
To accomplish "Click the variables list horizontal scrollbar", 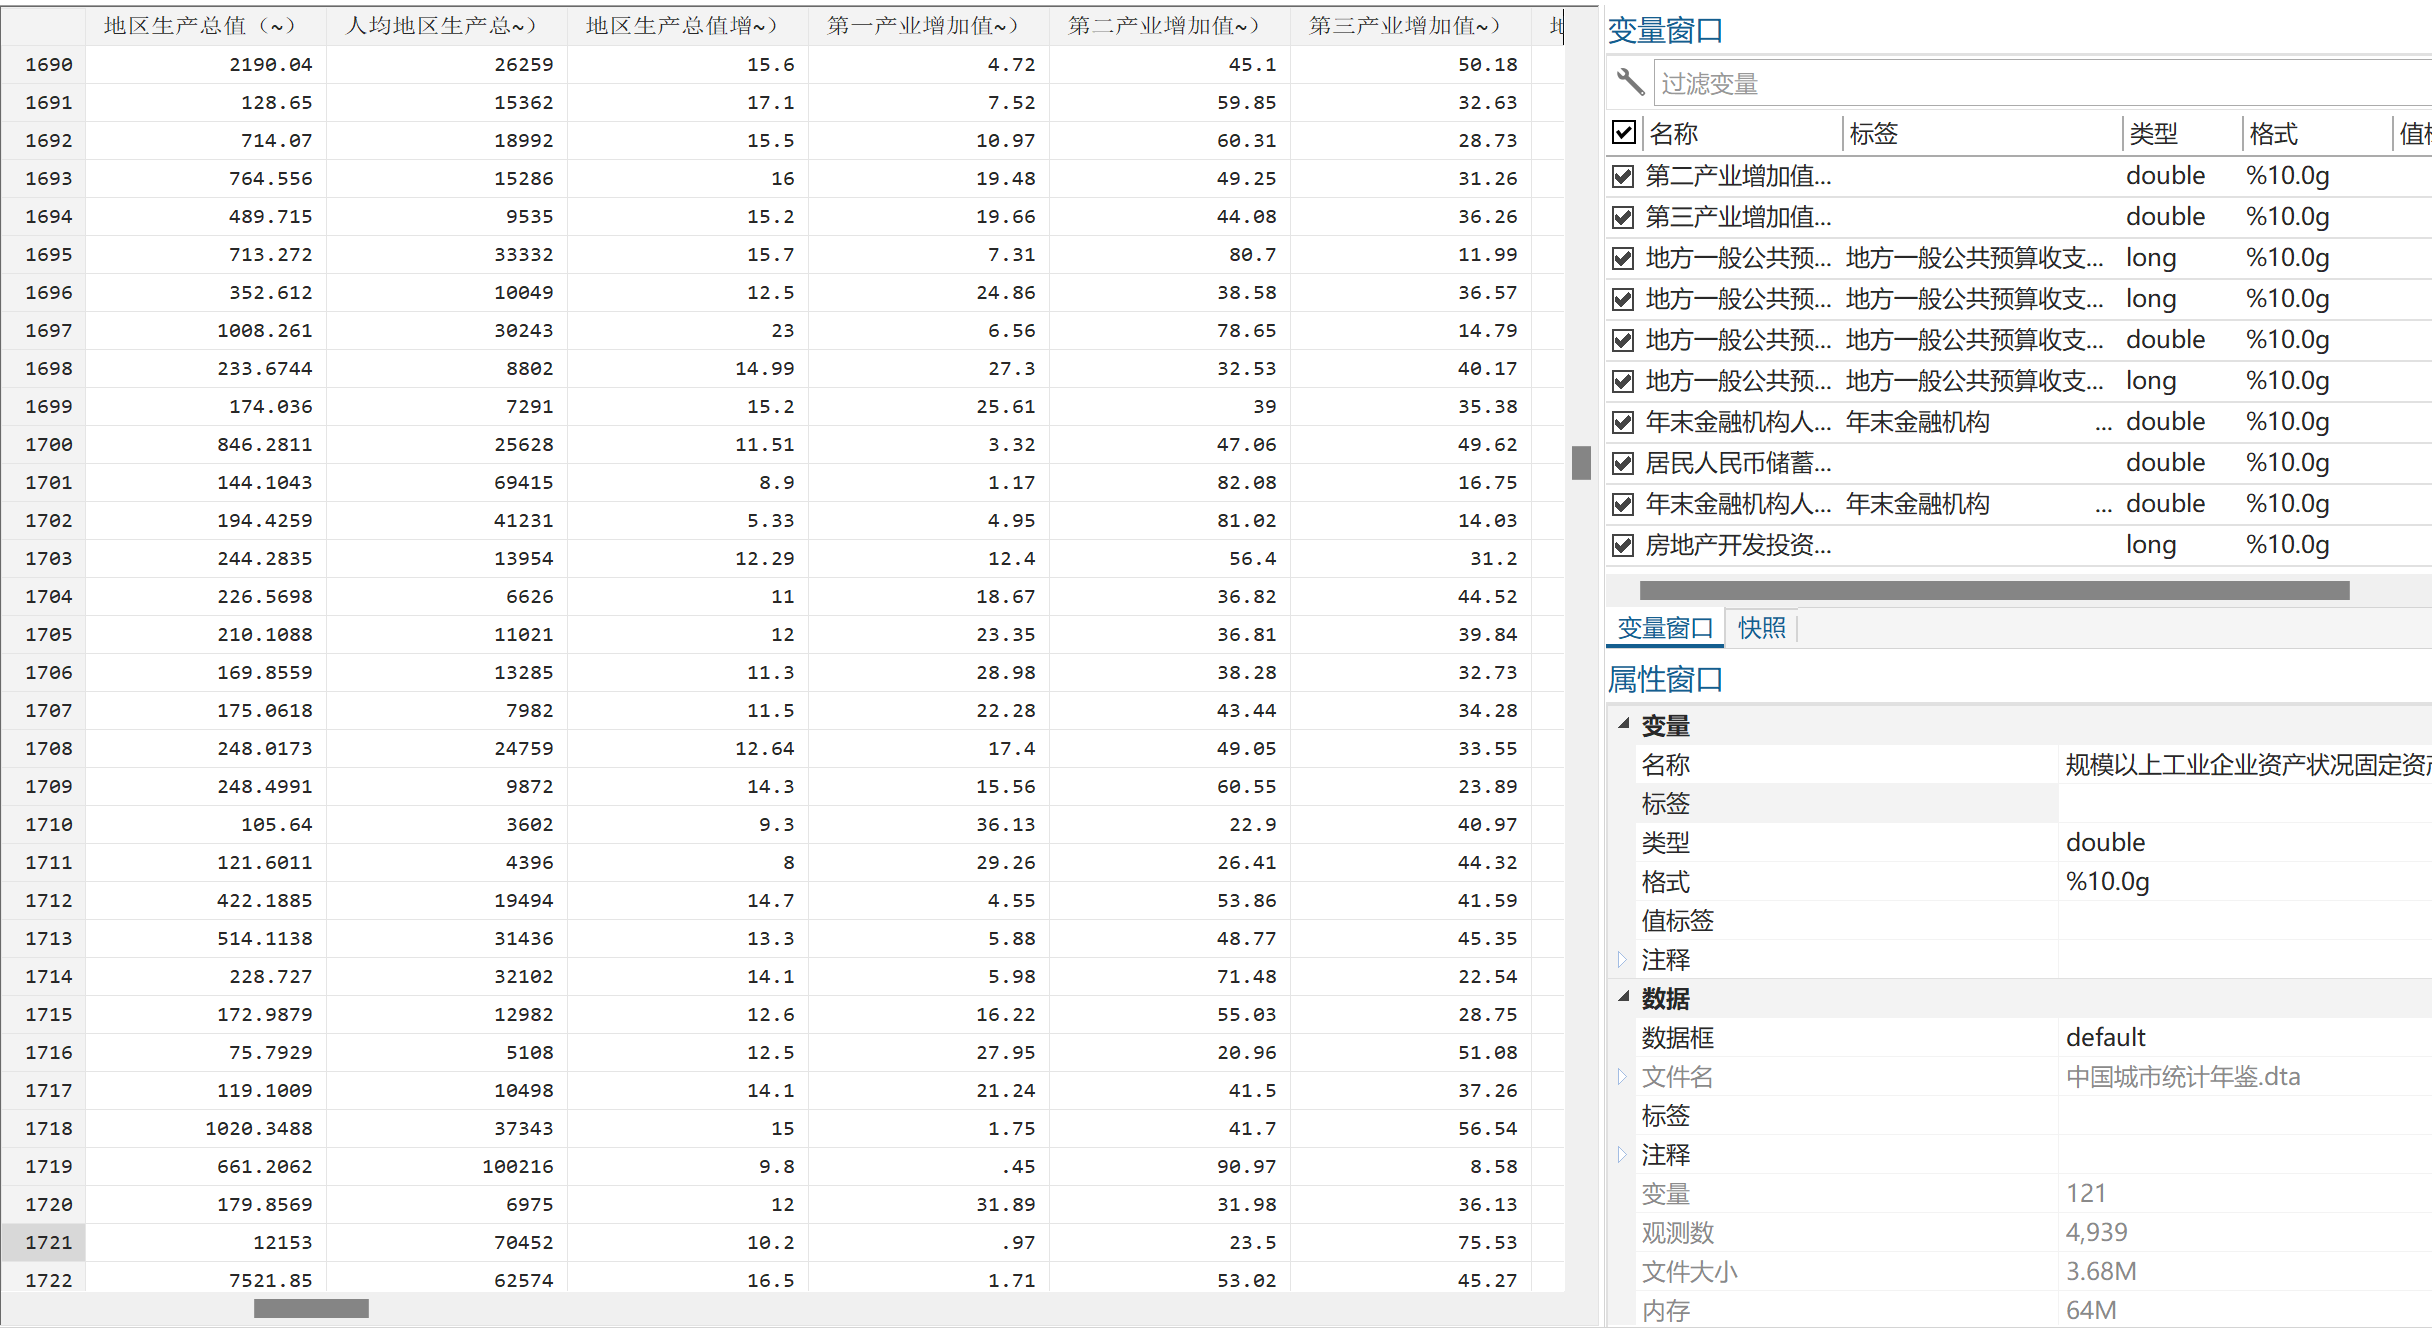I will pos(1994,591).
